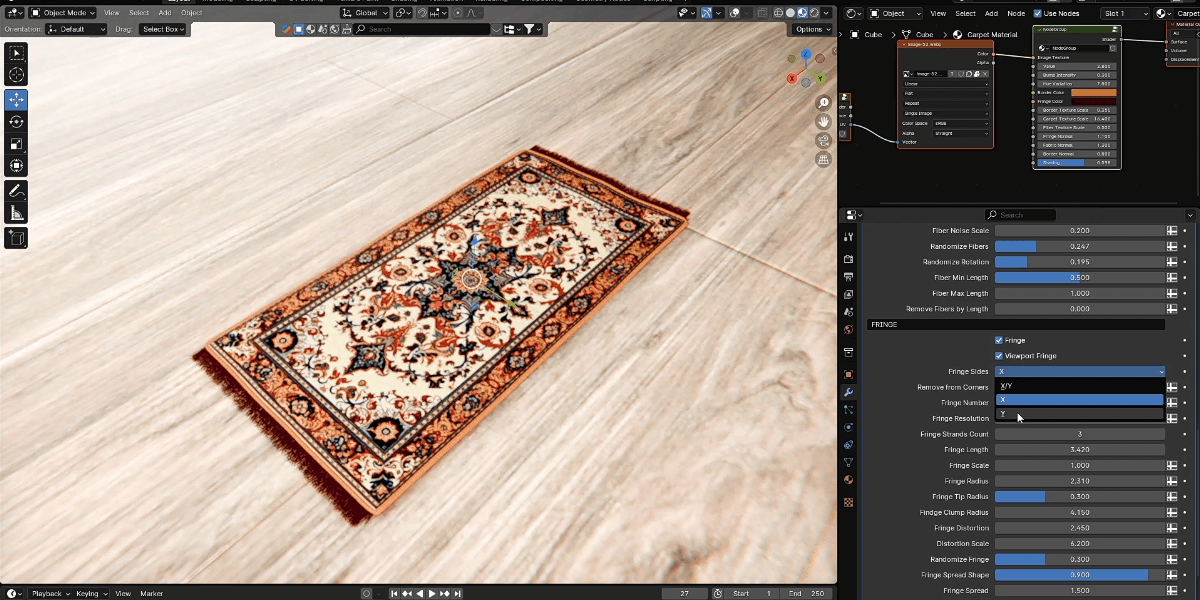
Task: Choose the Y option in the Fringe Sides list
Action: tap(1079, 413)
